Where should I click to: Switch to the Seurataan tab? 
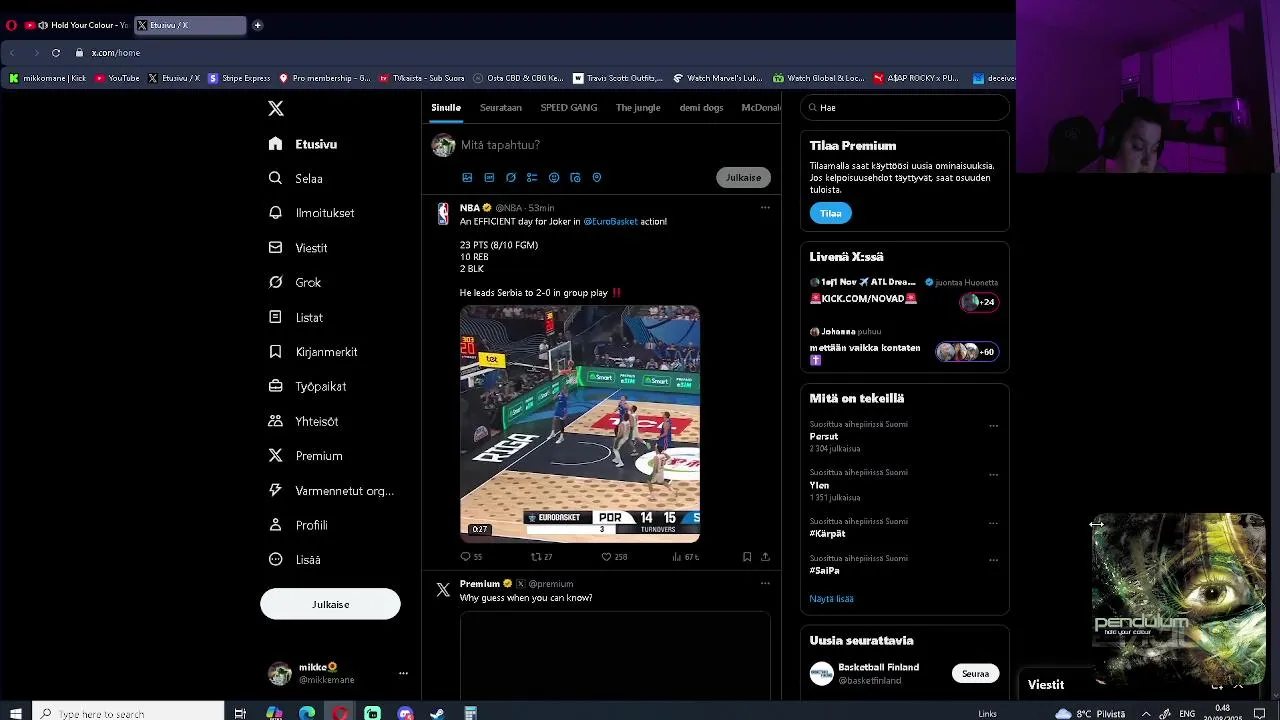click(x=500, y=107)
